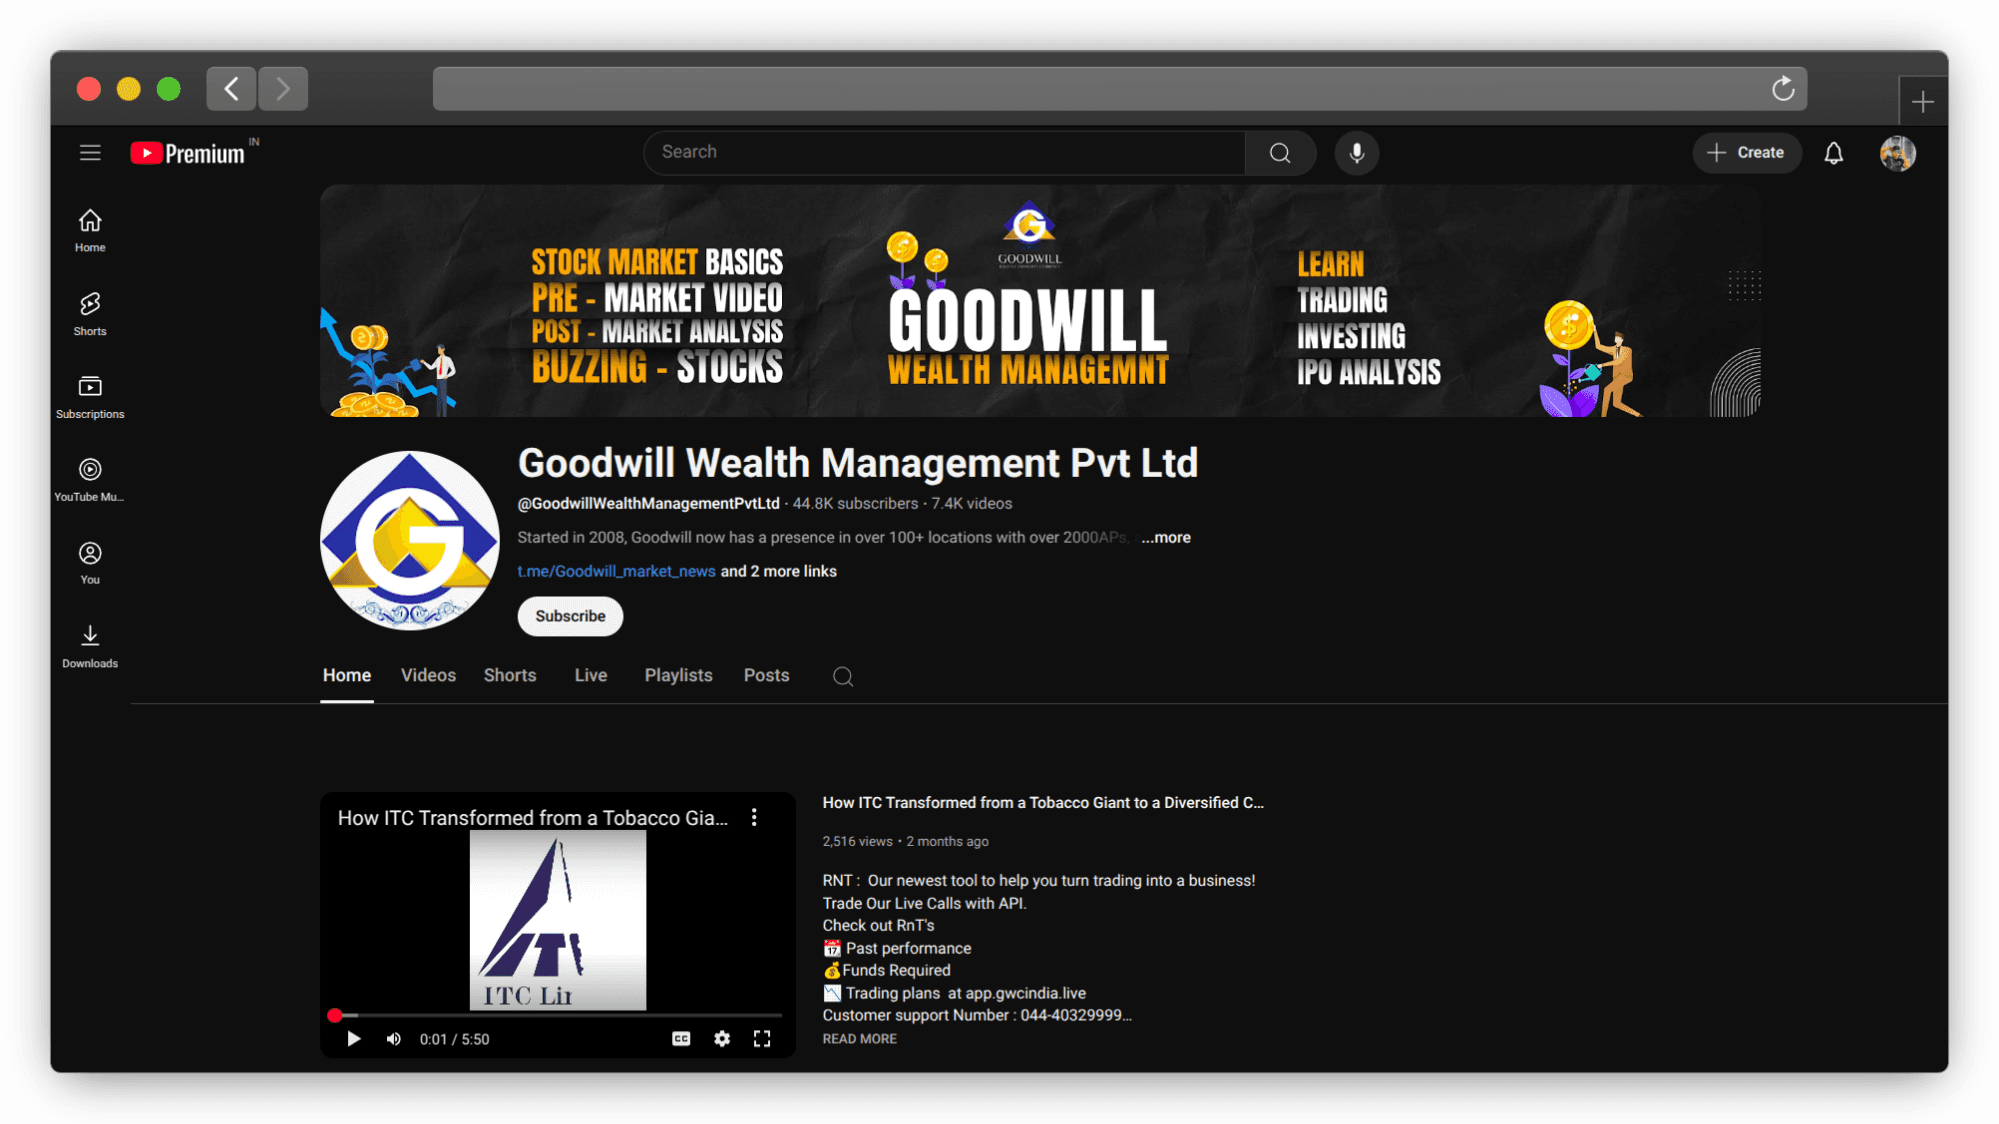Image resolution: width=1999 pixels, height=1124 pixels.
Task: Switch to the Posts tab
Action: (x=767, y=676)
